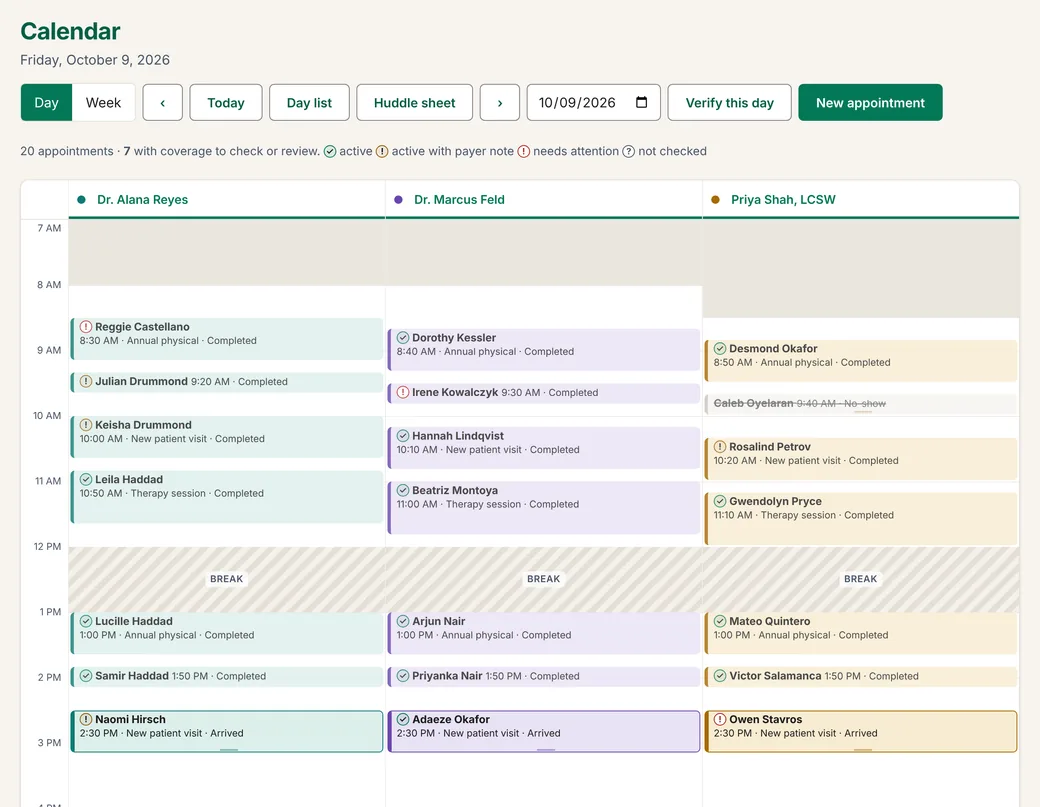
Task: Click active coverage icon beside Priyanka Nair
Action: [x=403, y=676]
